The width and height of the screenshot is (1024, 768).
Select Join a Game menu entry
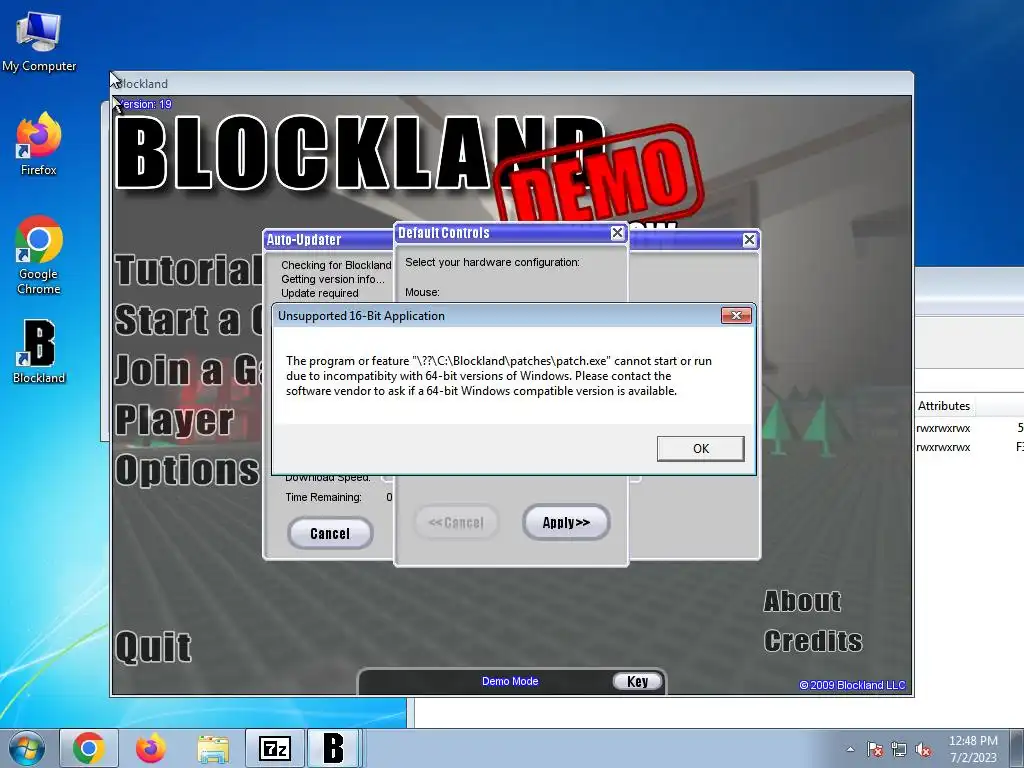189,370
